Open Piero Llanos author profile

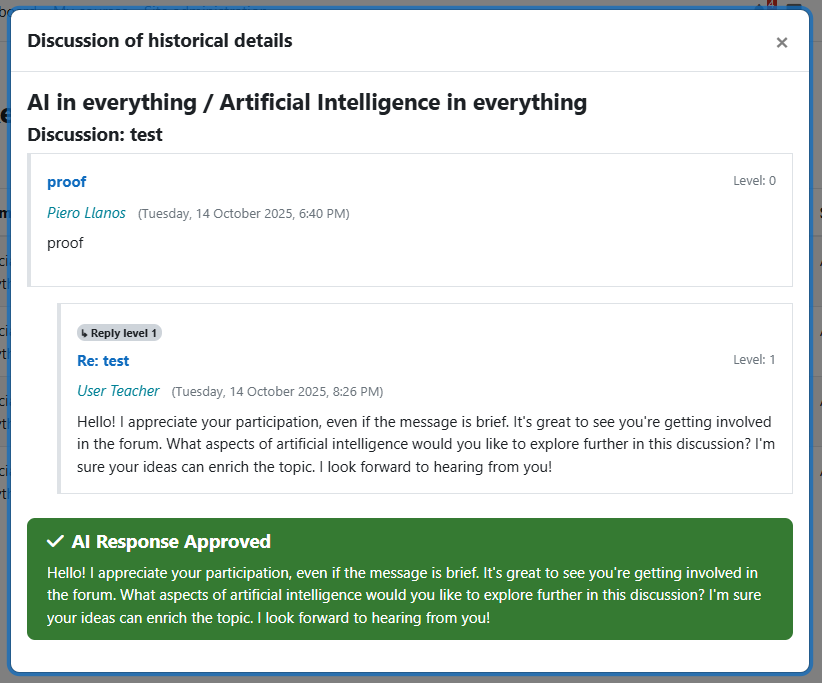[x=86, y=213]
